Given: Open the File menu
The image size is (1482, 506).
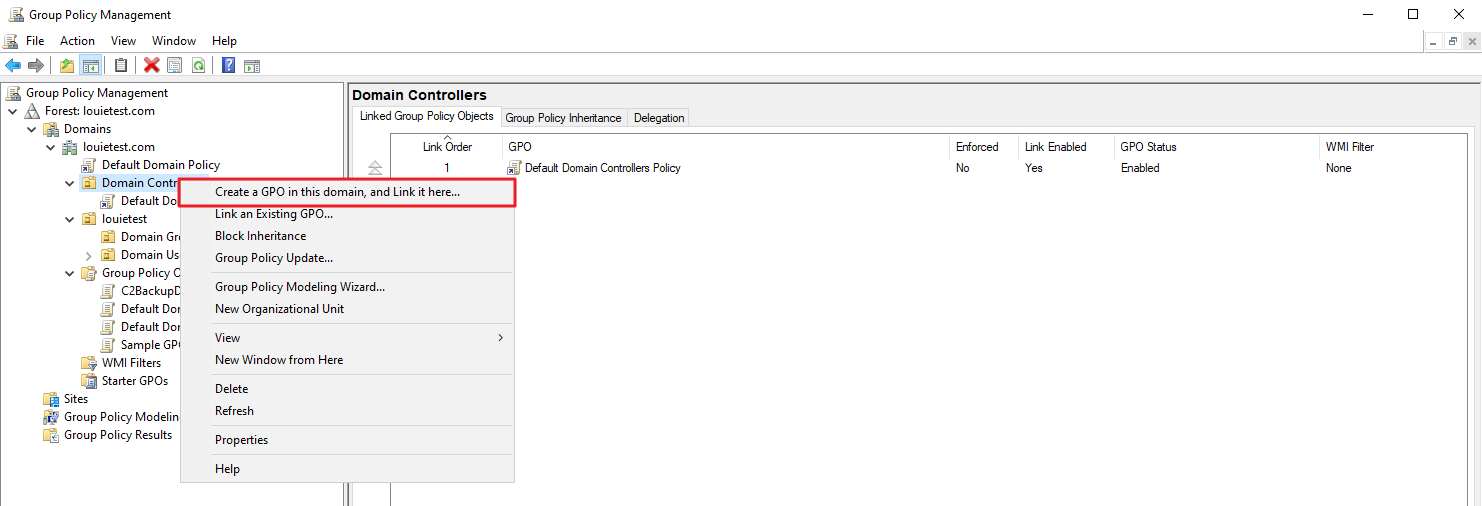Looking at the screenshot, I should (35, 41).
